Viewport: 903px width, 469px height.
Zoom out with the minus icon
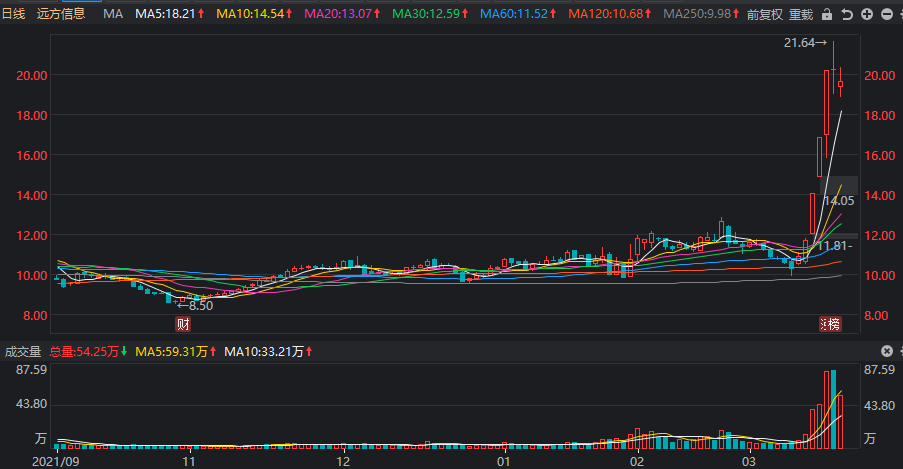887,14
